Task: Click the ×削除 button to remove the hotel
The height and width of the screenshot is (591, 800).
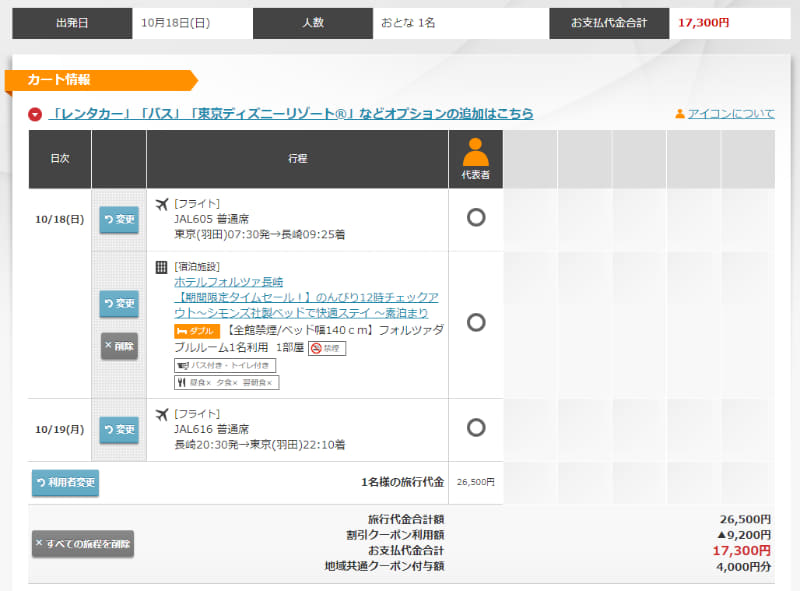Action: 119,346
